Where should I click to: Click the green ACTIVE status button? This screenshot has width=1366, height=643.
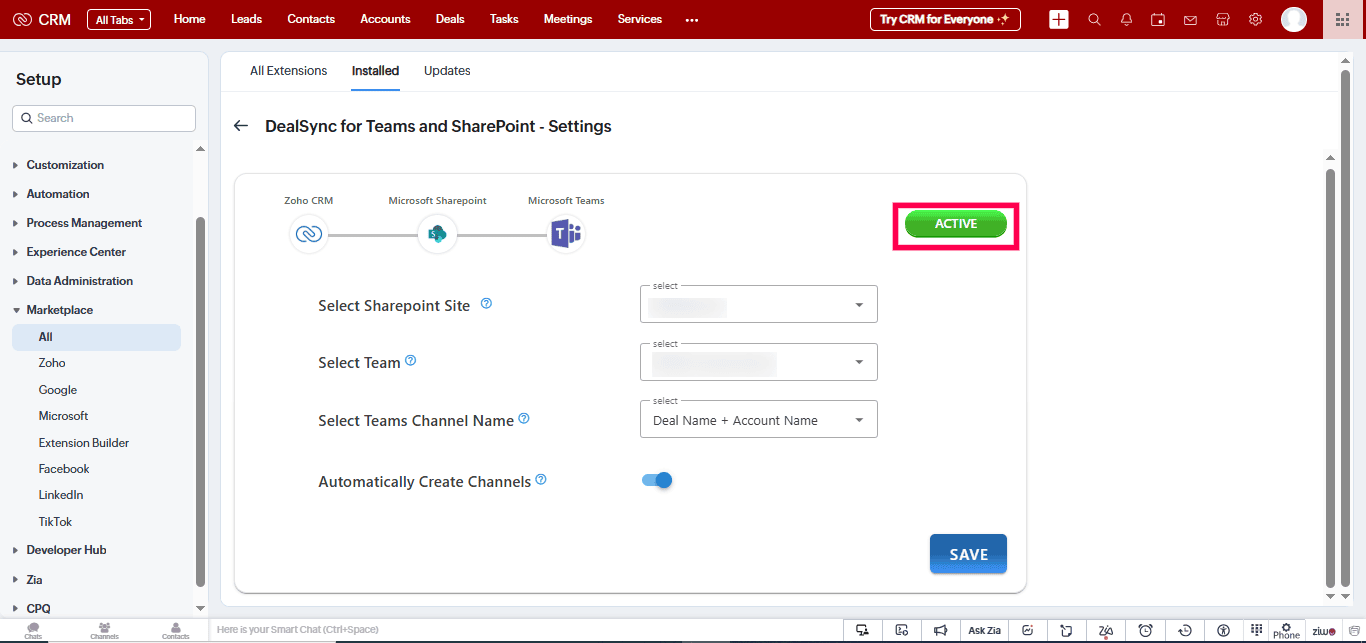click(956, 224)
